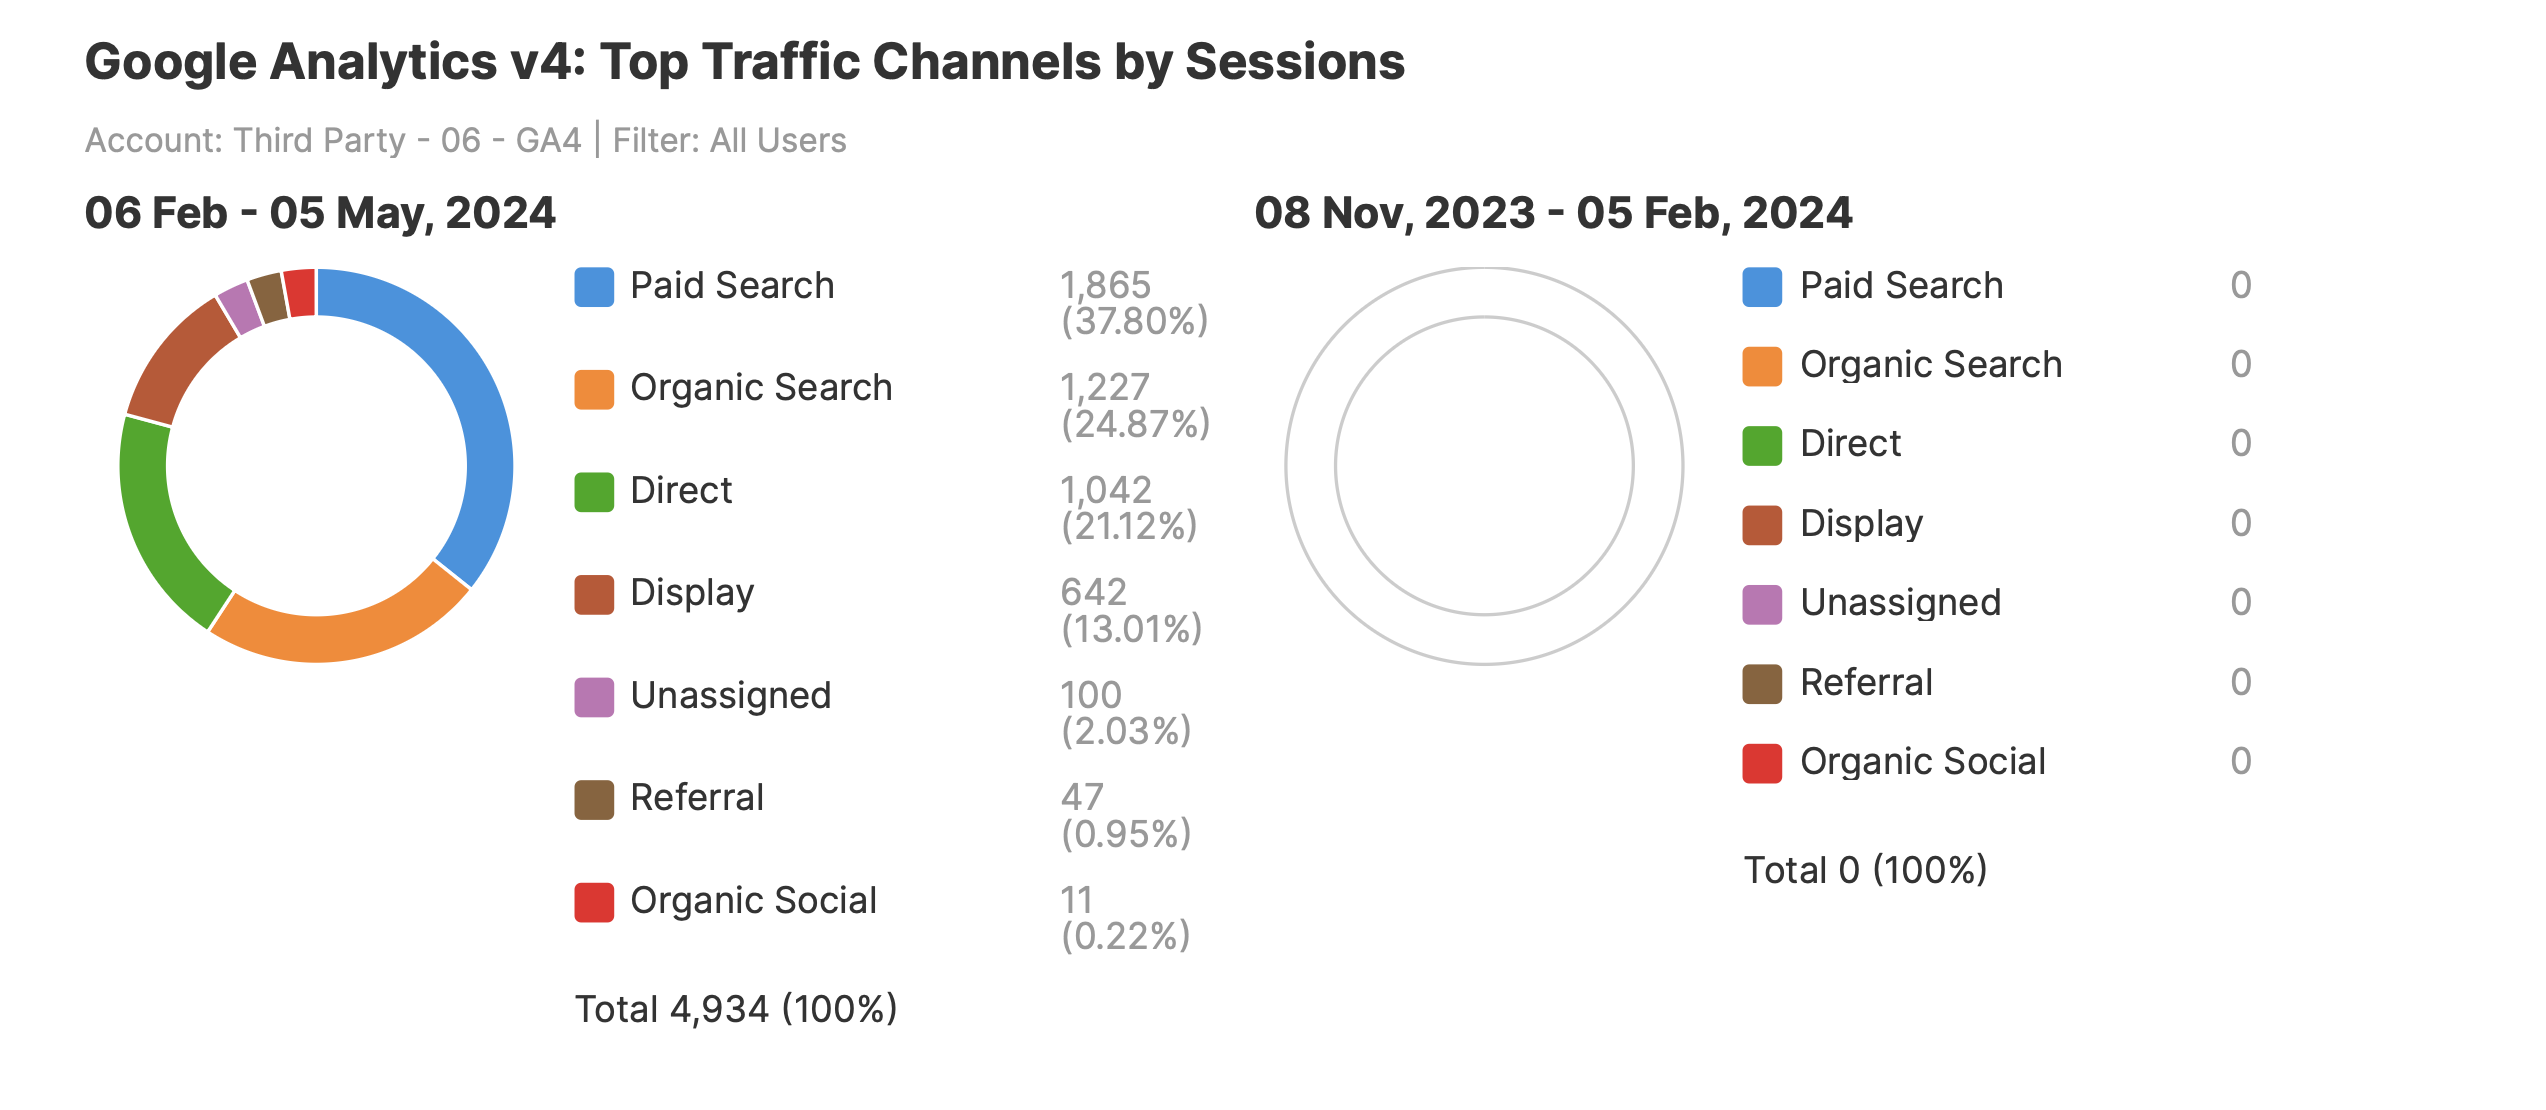The image size is (2546, 1110).
Task: Click the green Direct swatch in the Nov–Feb legend
Action: point(1762,445)
